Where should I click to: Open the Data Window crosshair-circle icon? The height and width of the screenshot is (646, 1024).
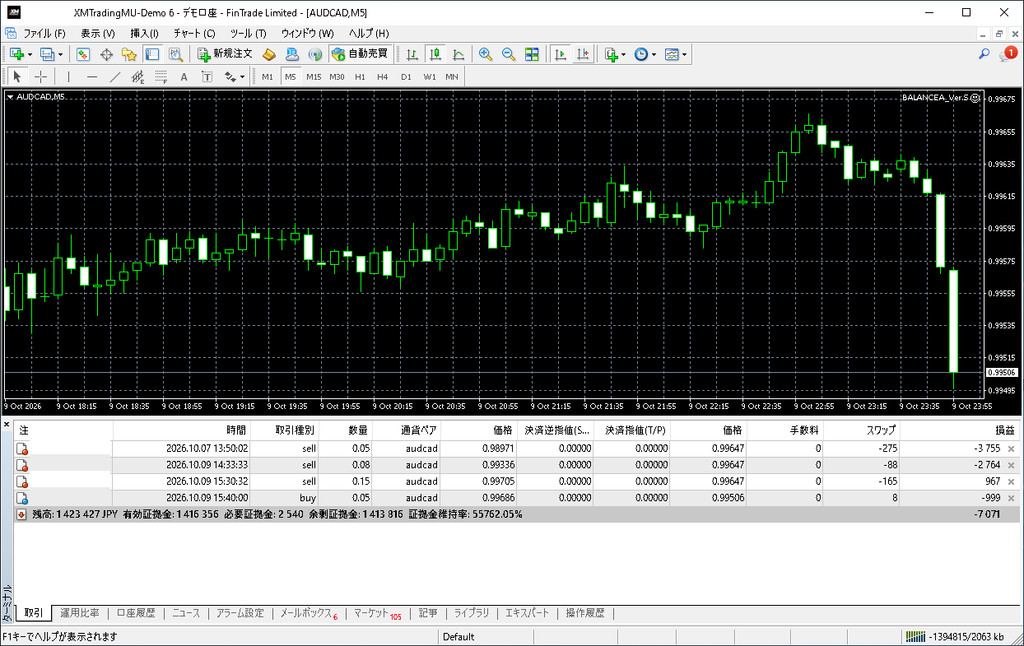tap(106, 54)
